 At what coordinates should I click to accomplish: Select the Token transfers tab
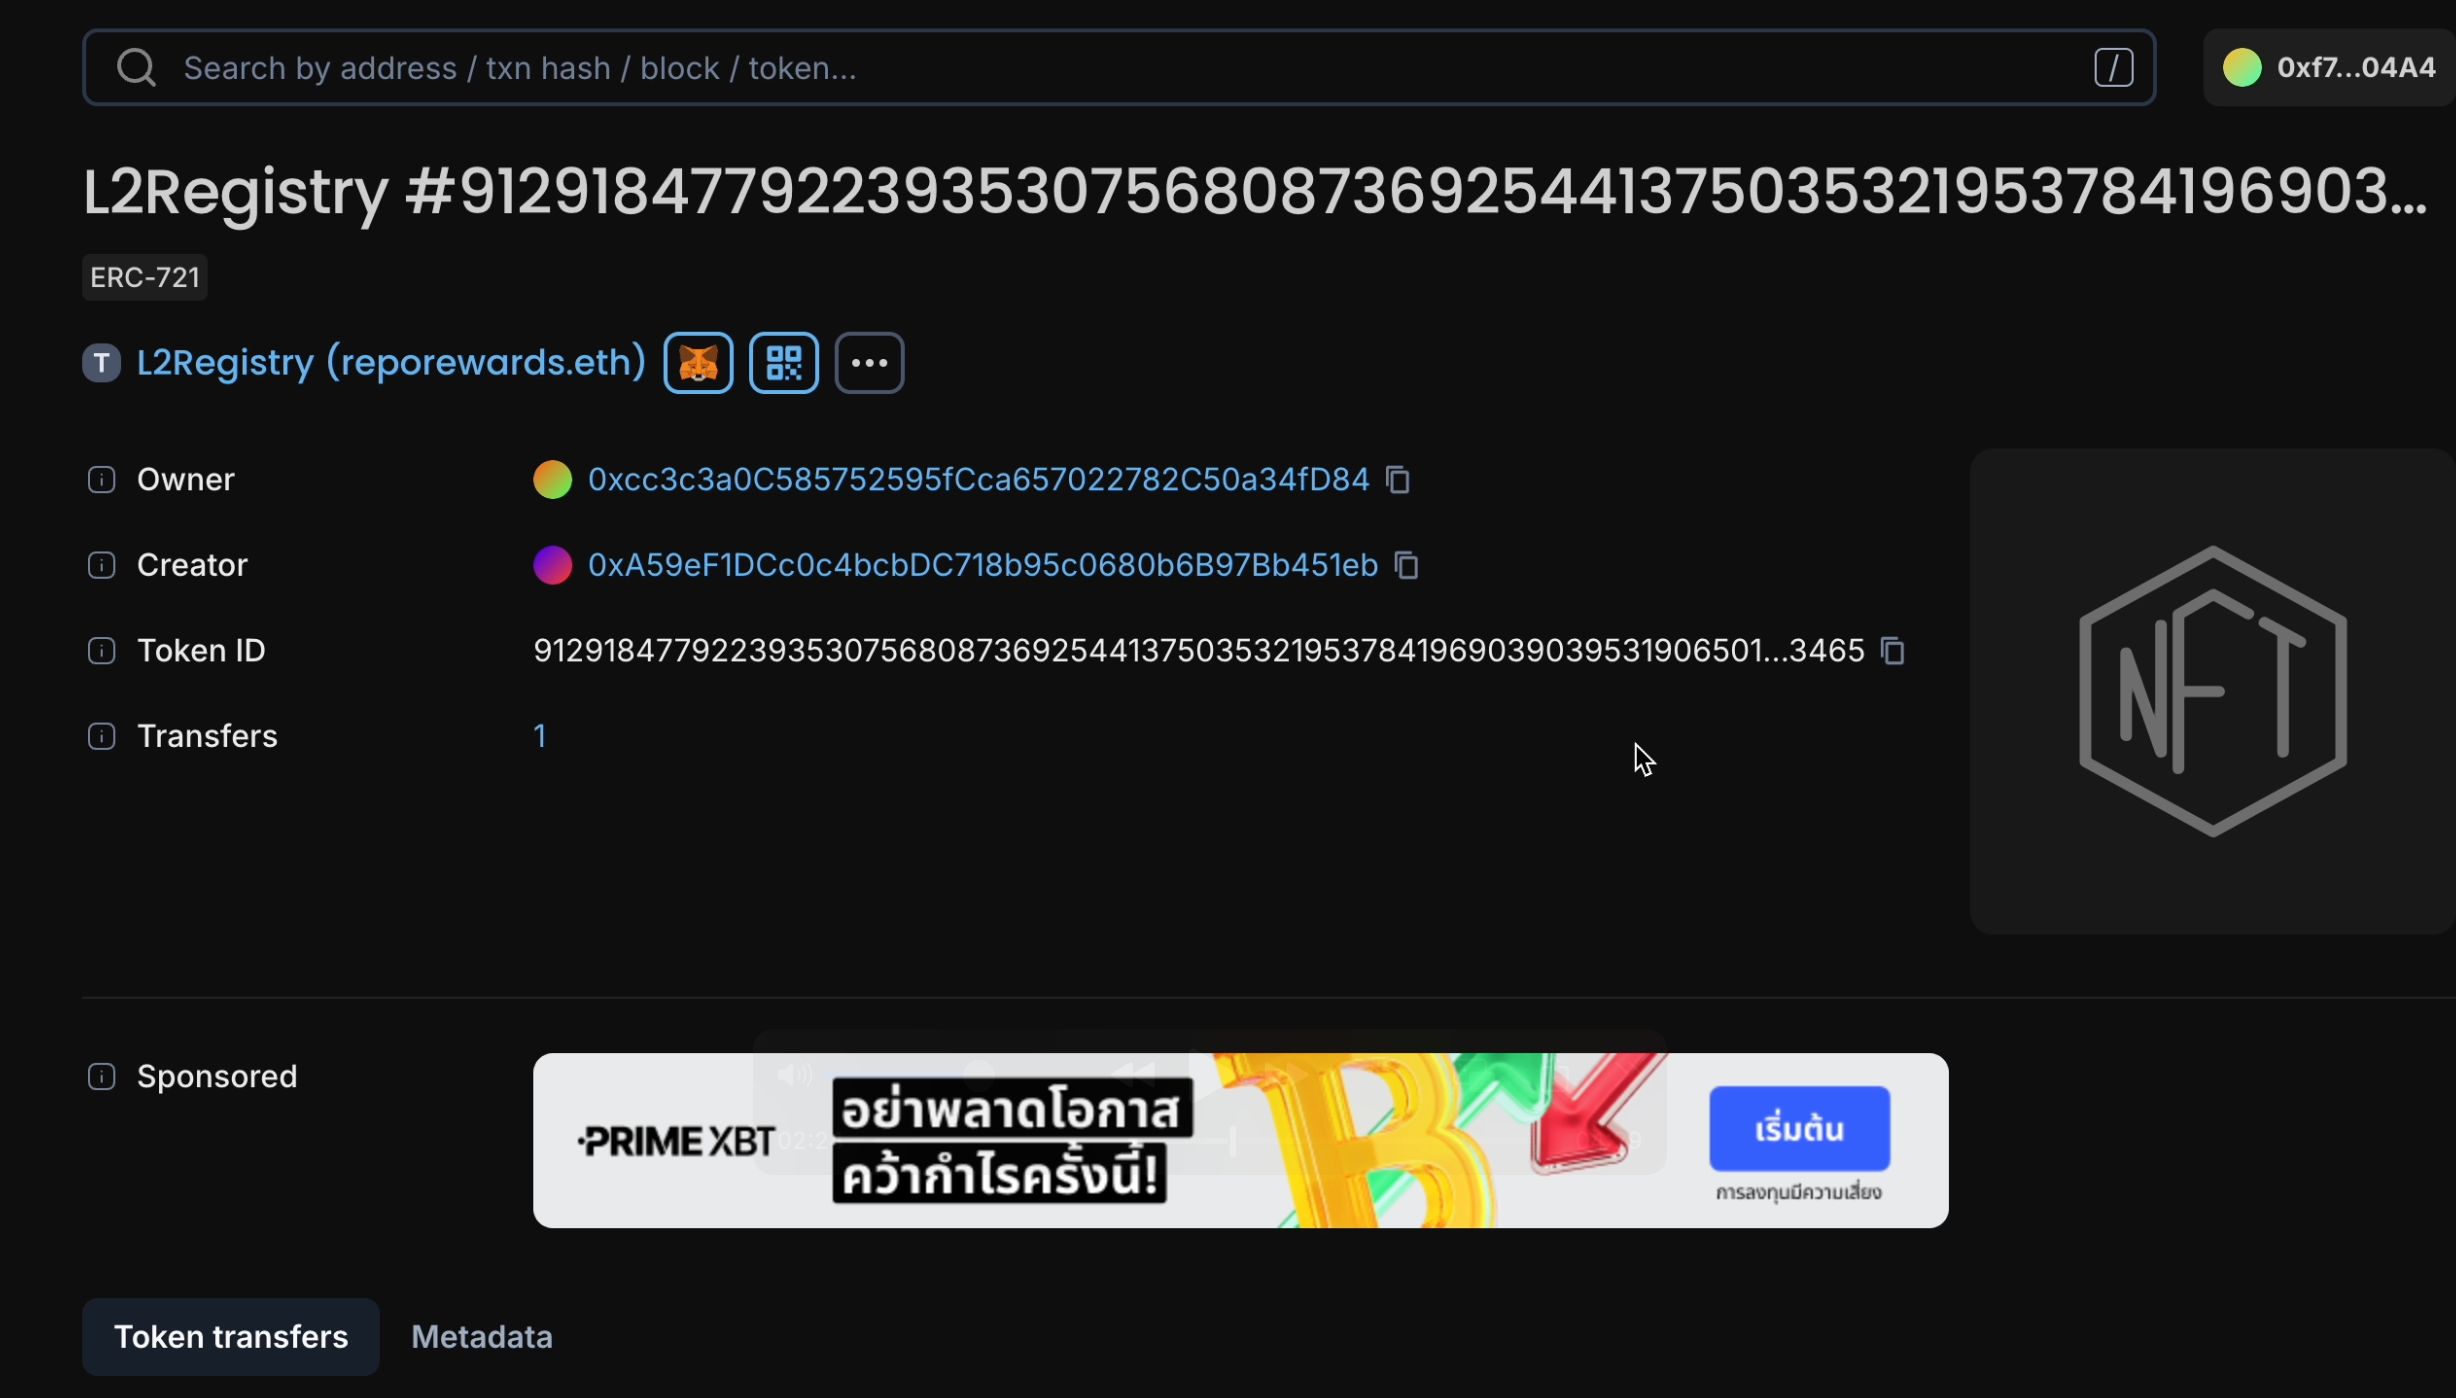[231, 1336]
